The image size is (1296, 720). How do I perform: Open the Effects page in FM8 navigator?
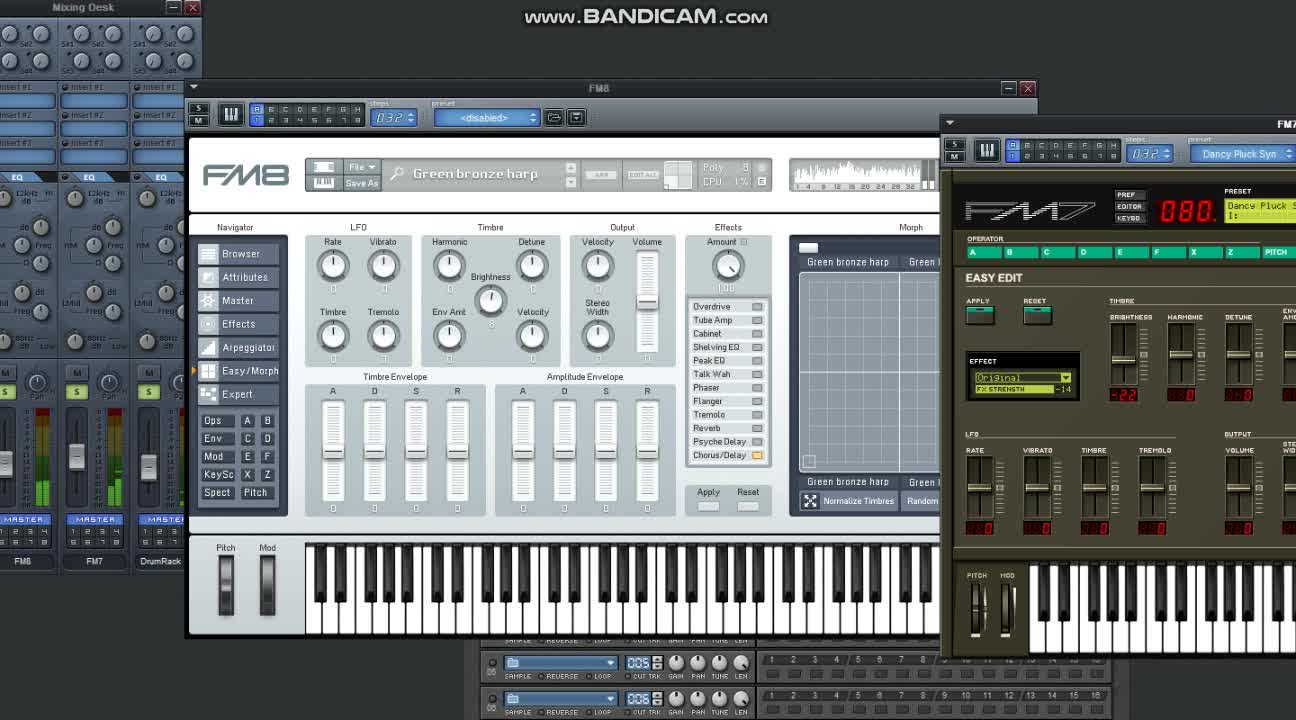[238, 324]
